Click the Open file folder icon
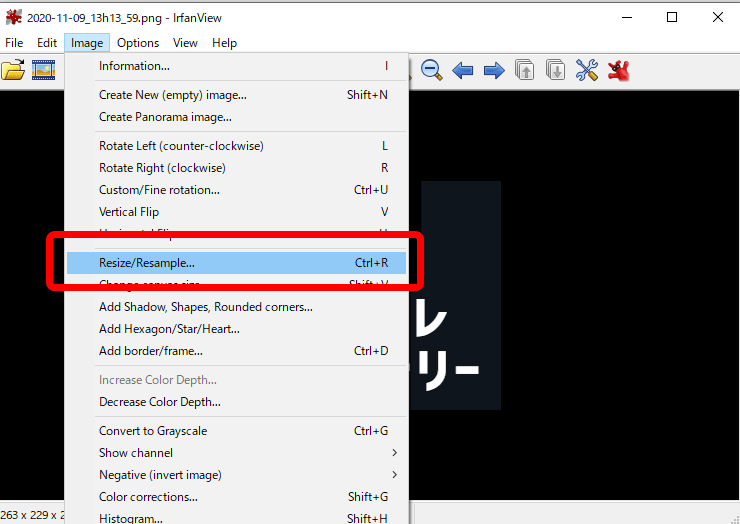Screen dimensions: 740x524 coord(13,70)
